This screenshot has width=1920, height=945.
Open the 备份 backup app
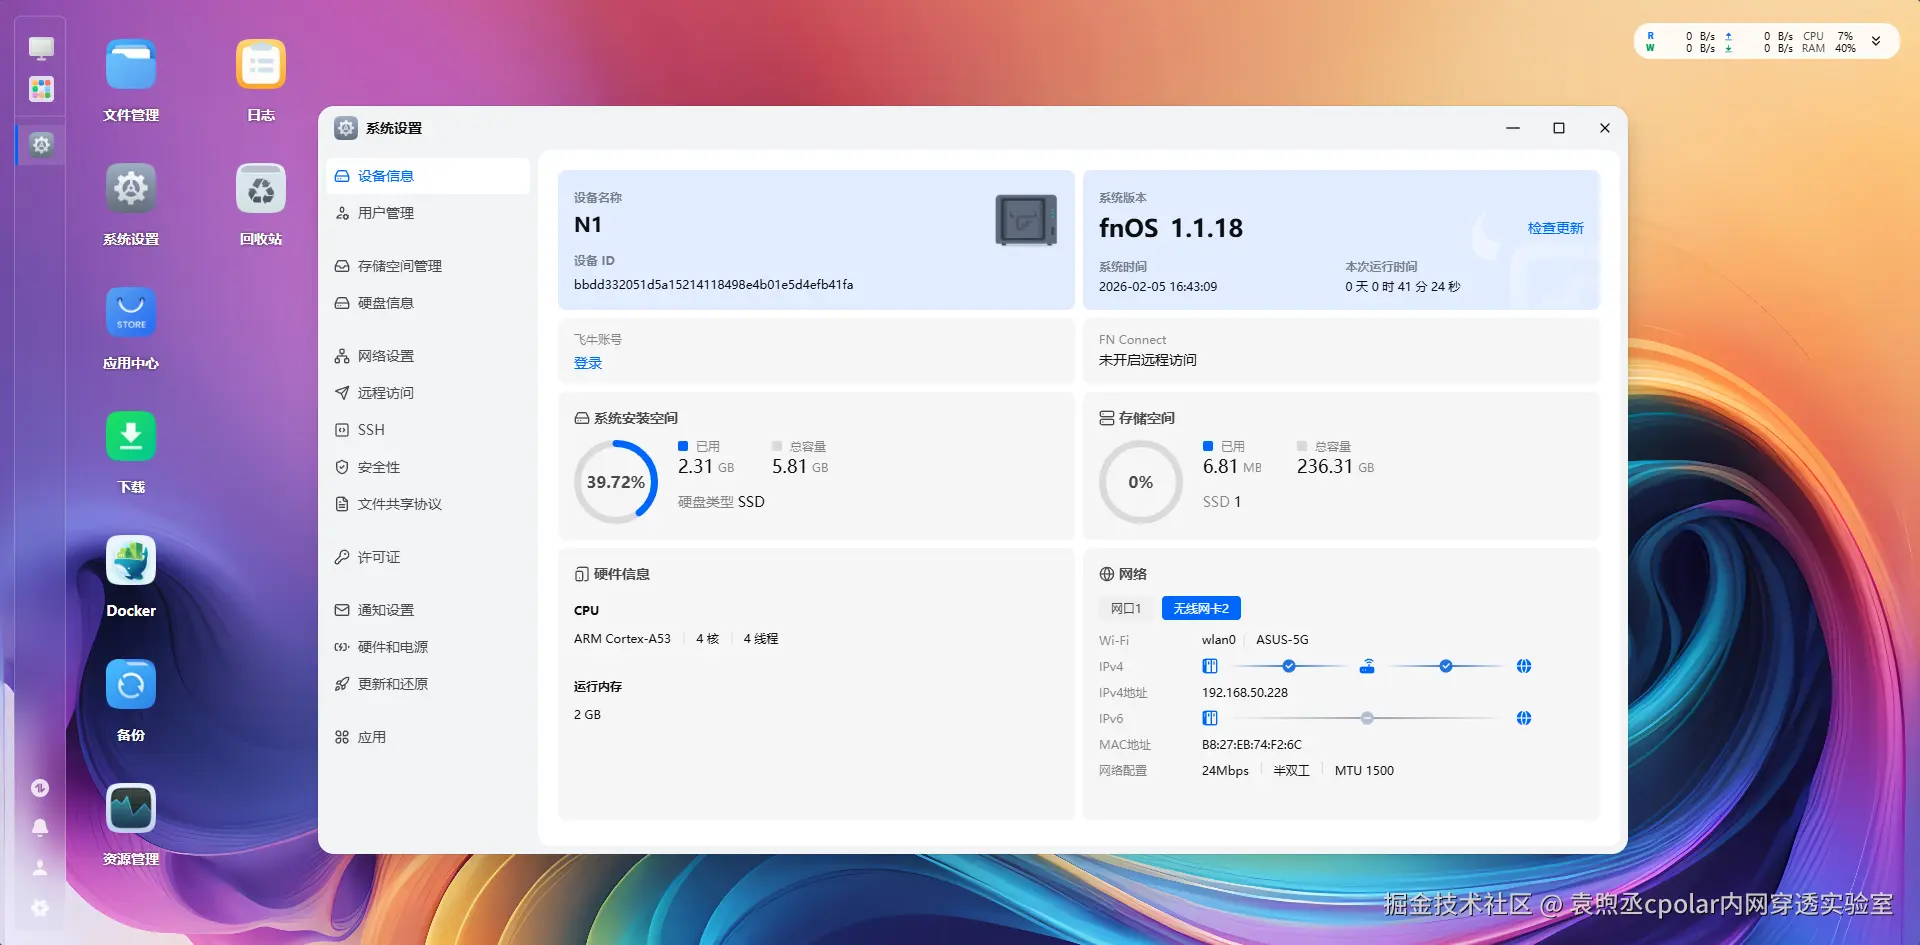(131, 685)
